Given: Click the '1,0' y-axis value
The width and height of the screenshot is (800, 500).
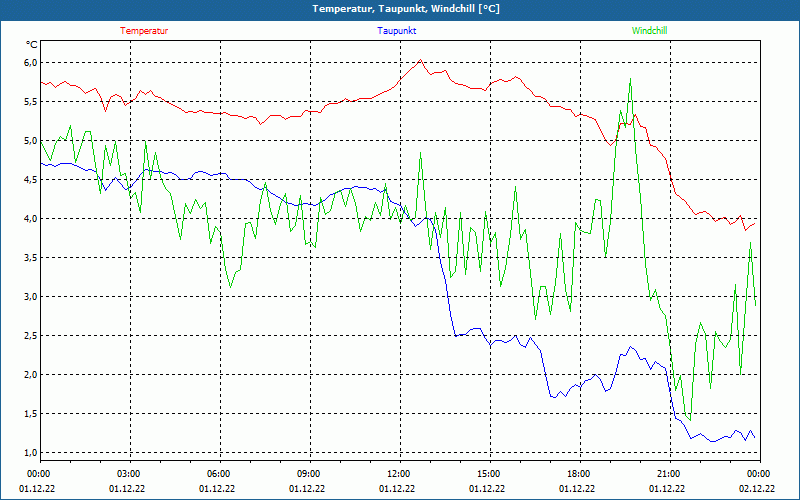Looking at the screenshot, I should [x=31, y=453].
